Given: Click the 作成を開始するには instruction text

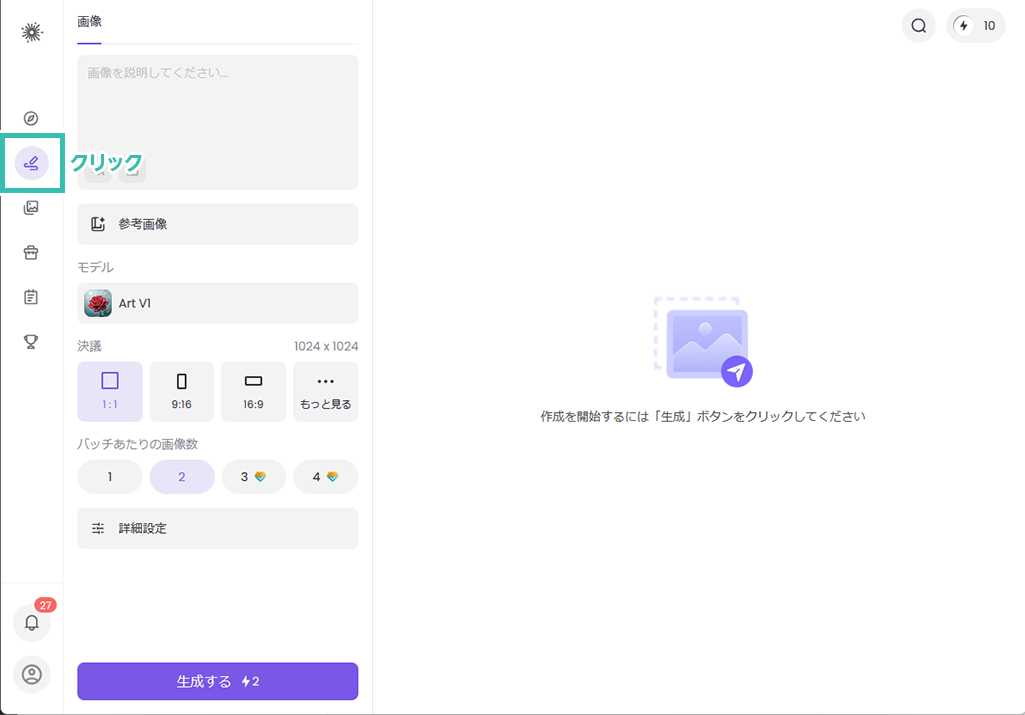Looking at the screenshot, I should [703, 416].
